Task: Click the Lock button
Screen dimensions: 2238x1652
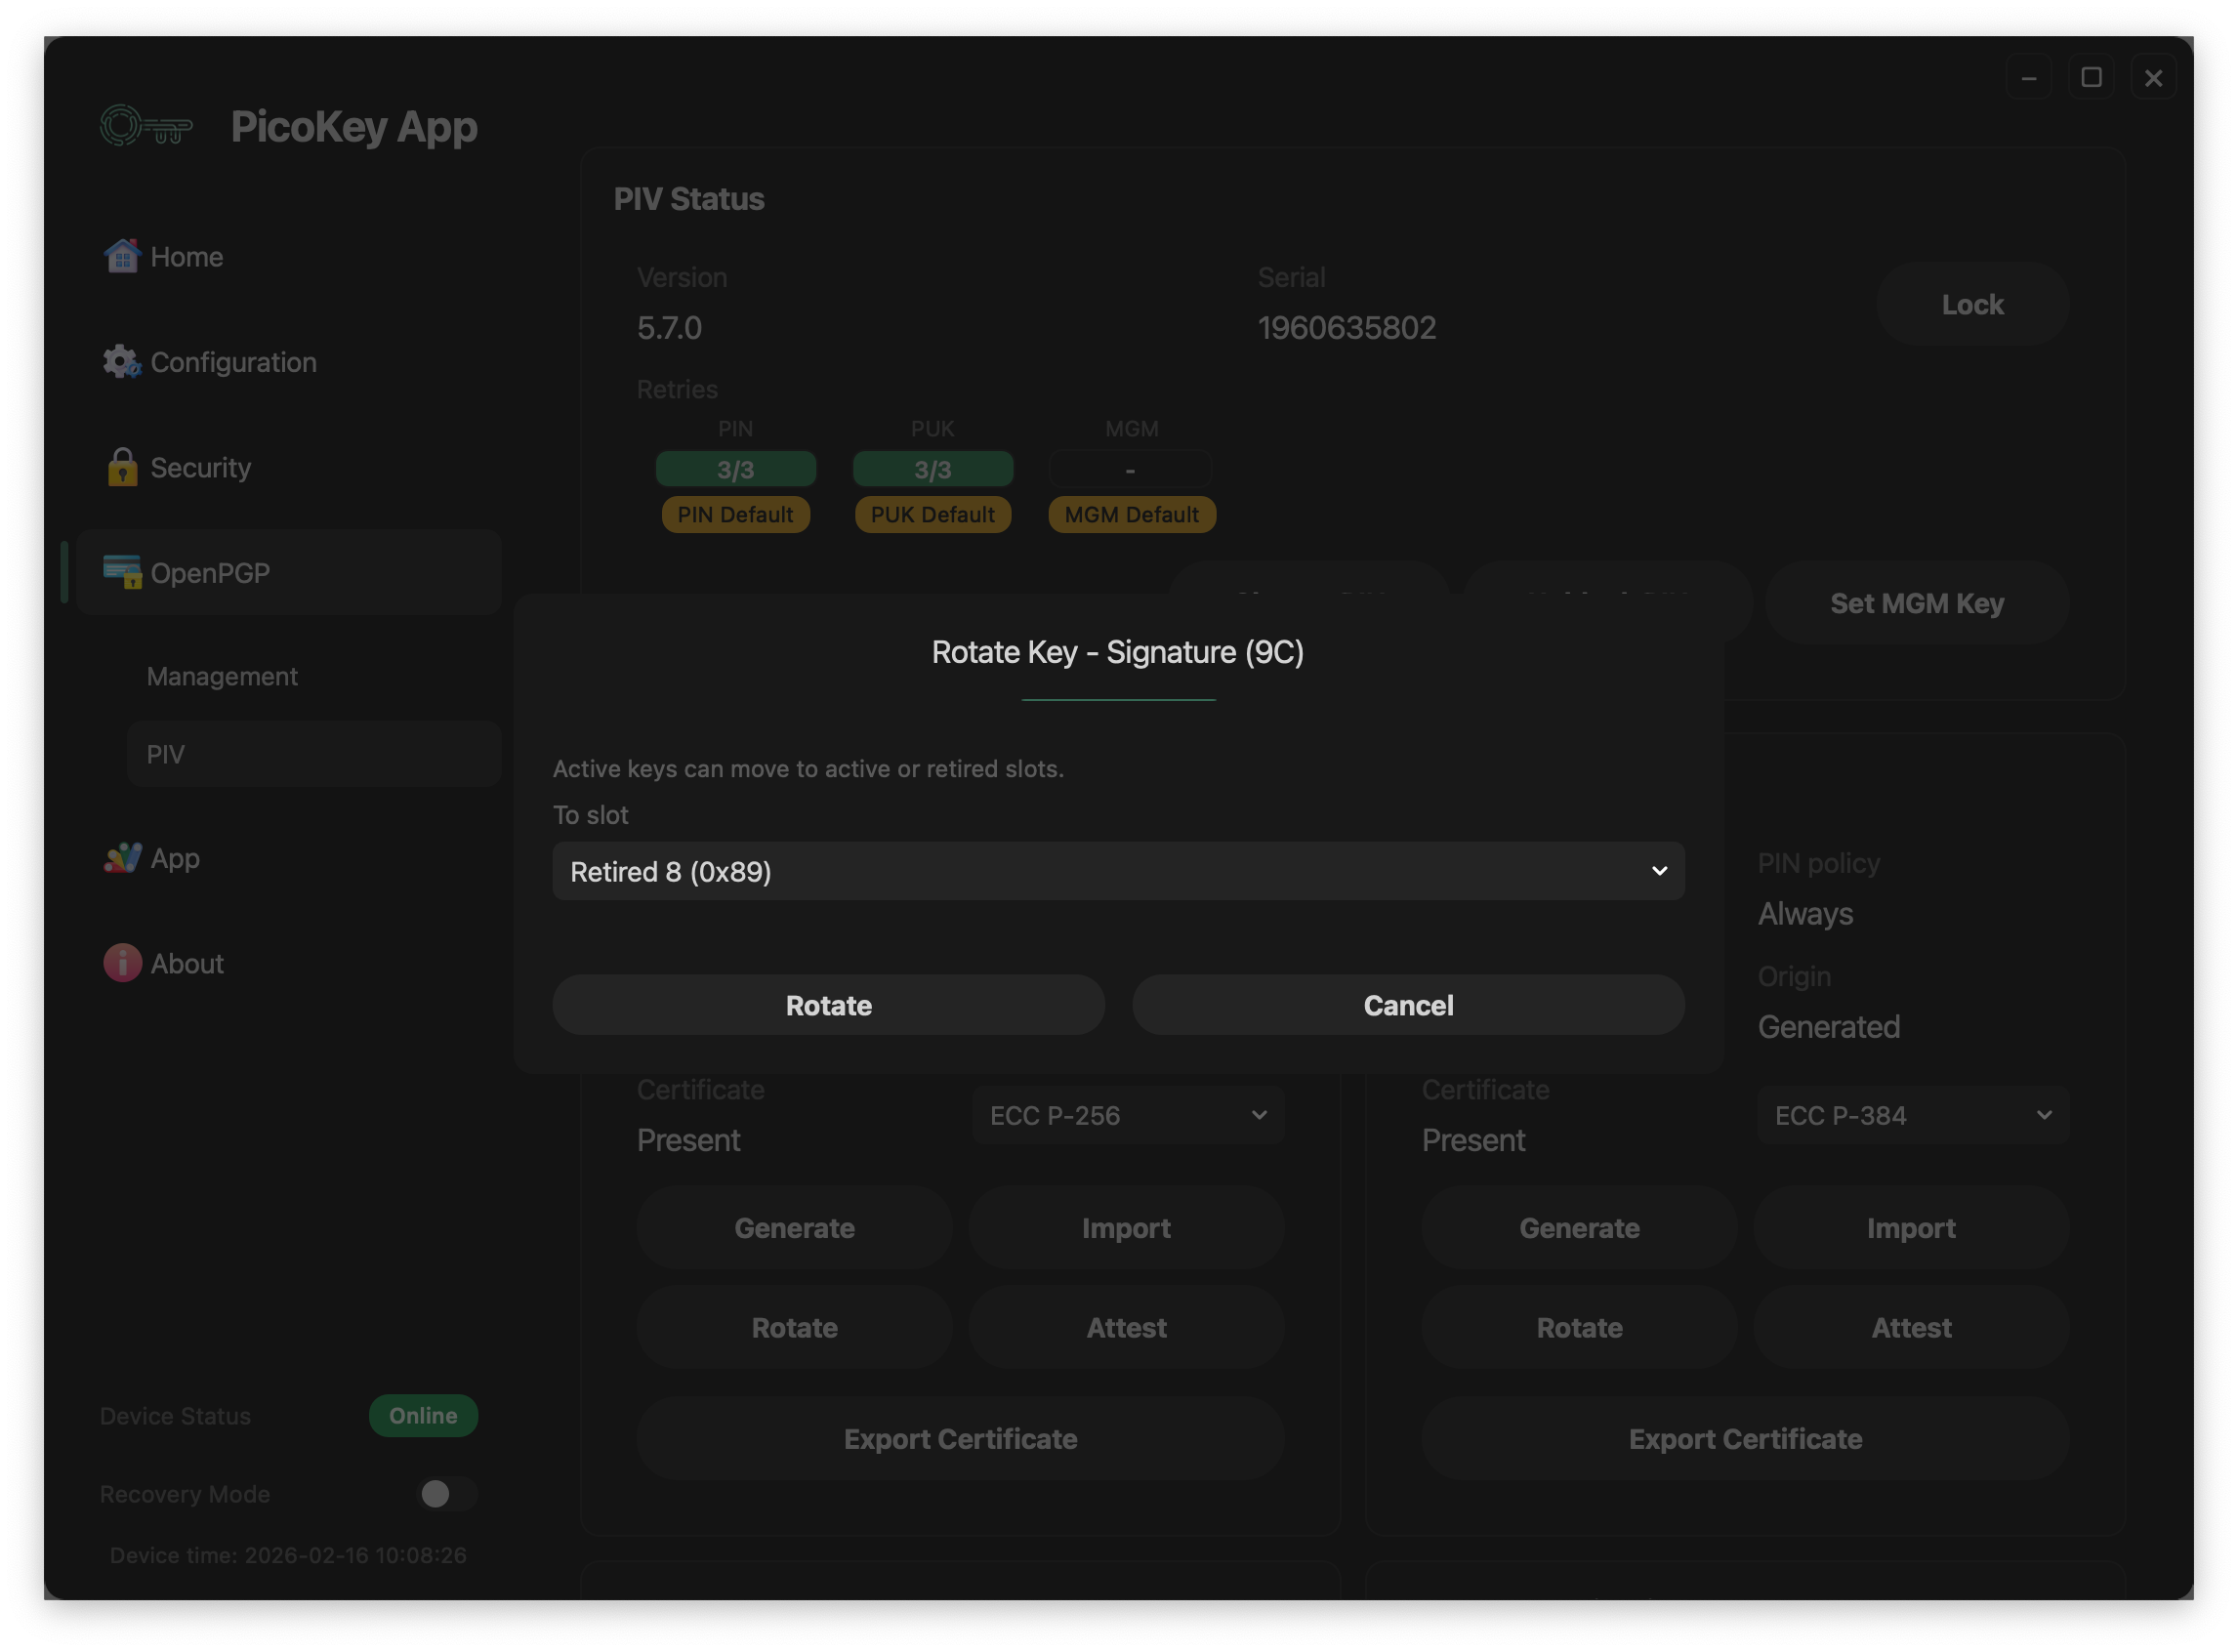Action: click(1972, 304)
